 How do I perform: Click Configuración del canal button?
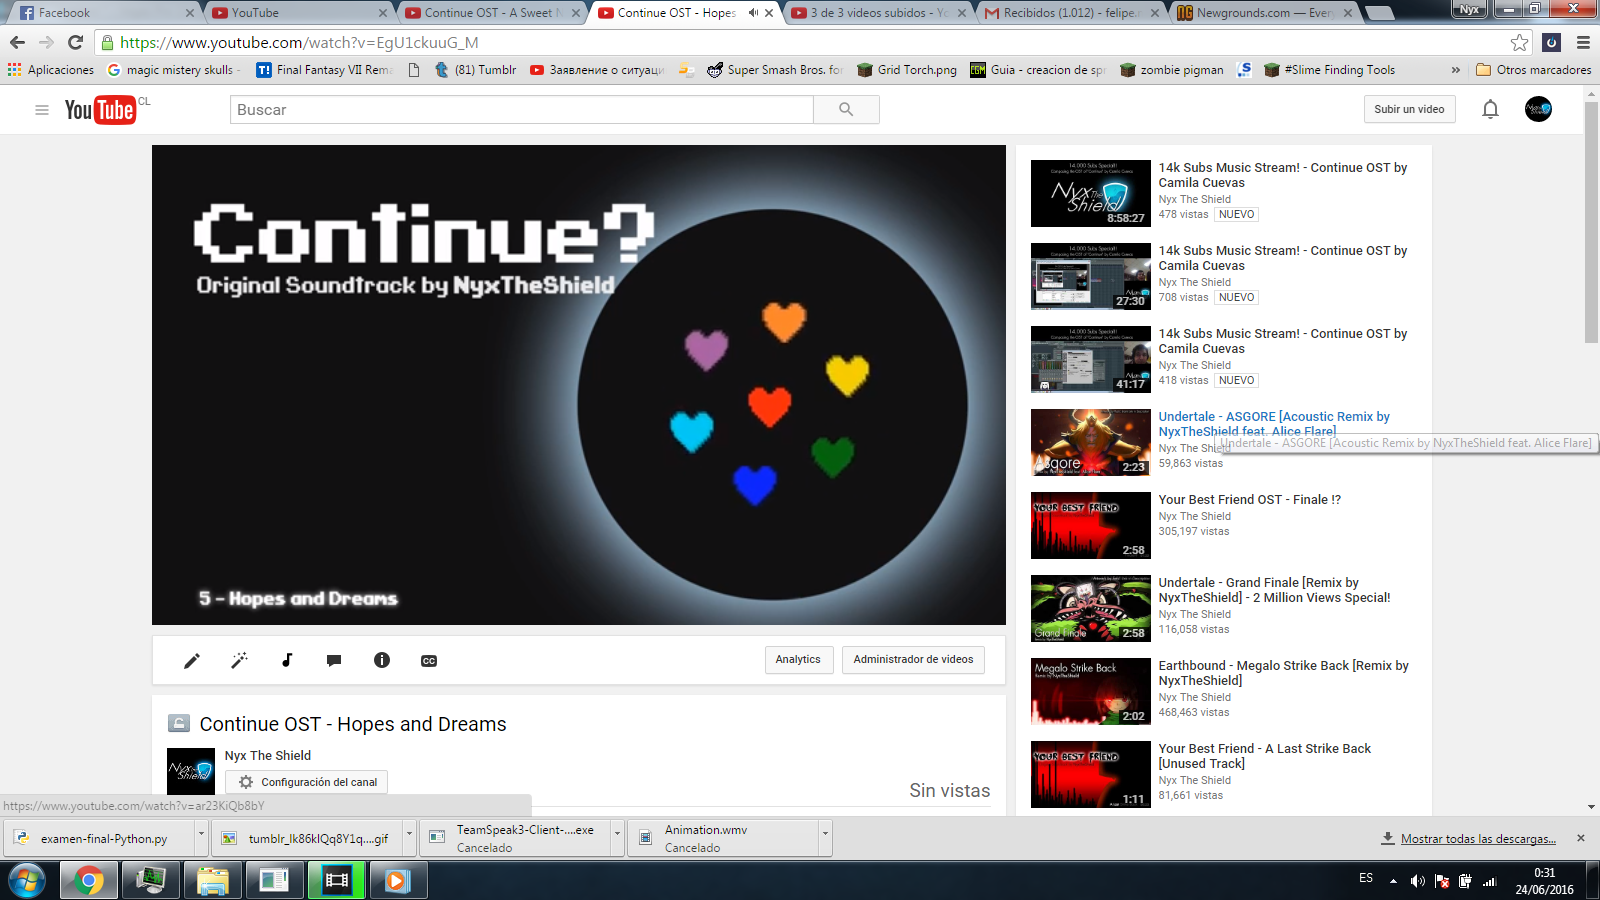[307, 782]
